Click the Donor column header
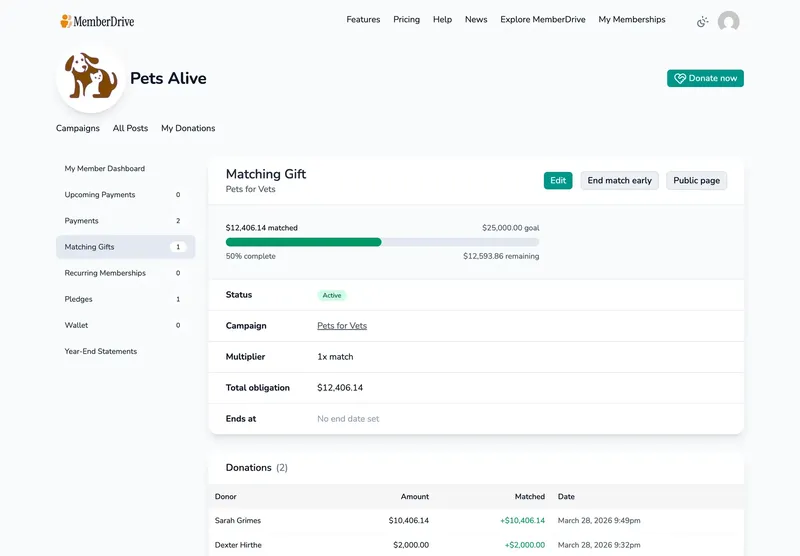 [226, 496]
